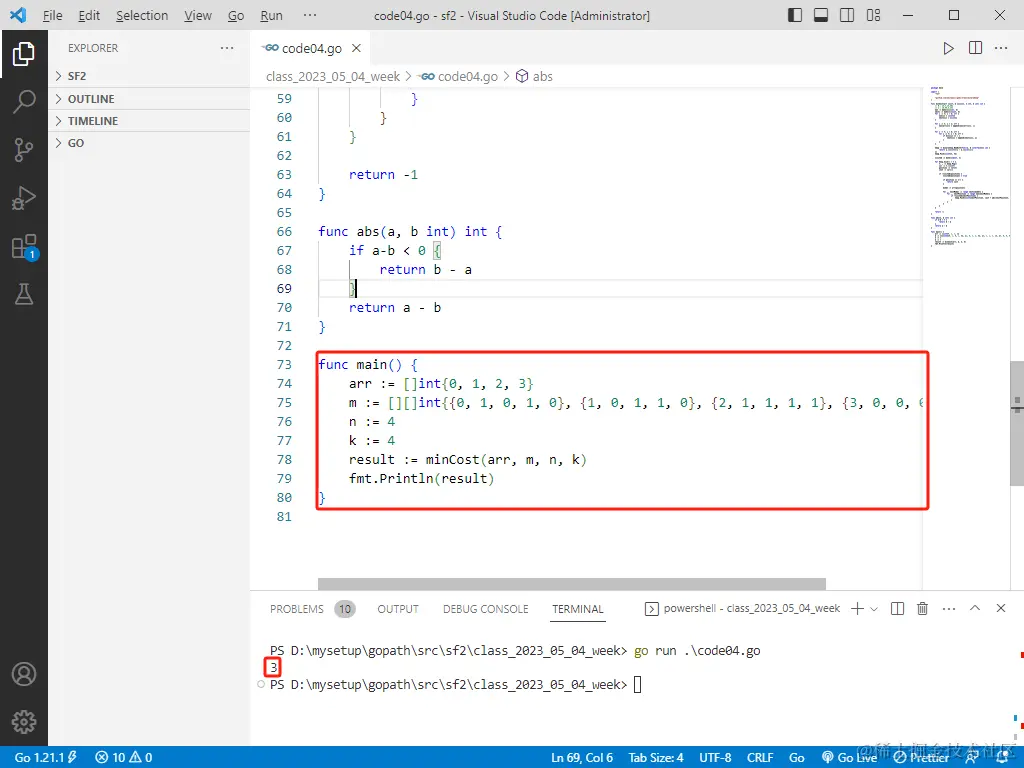Click the minimap code overview
The image size is (1024, 768).
pyautogui.click(x=969, y=166)
